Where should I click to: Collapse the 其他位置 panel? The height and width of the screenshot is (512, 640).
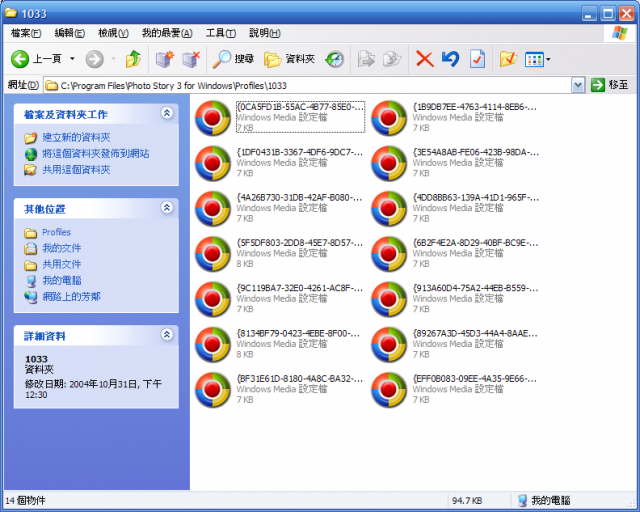[167, 208]
